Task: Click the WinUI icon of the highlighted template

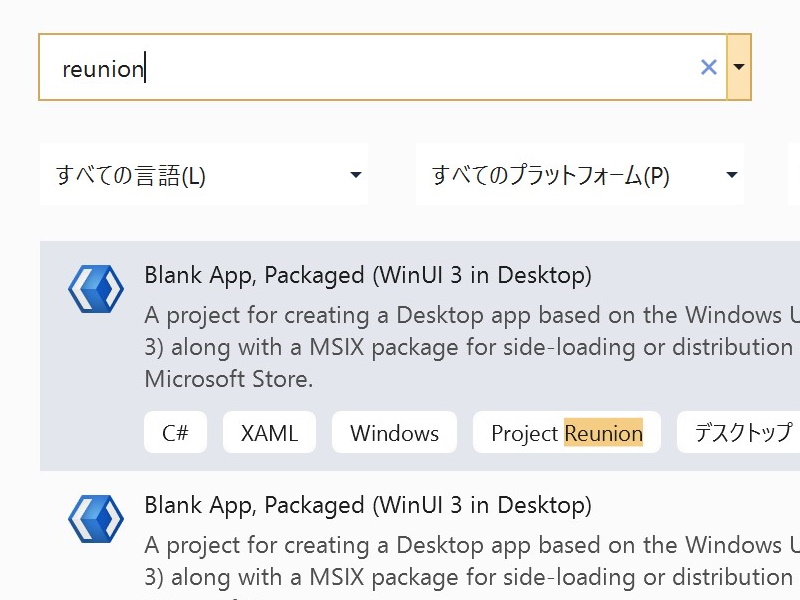Action: [96, 289]
